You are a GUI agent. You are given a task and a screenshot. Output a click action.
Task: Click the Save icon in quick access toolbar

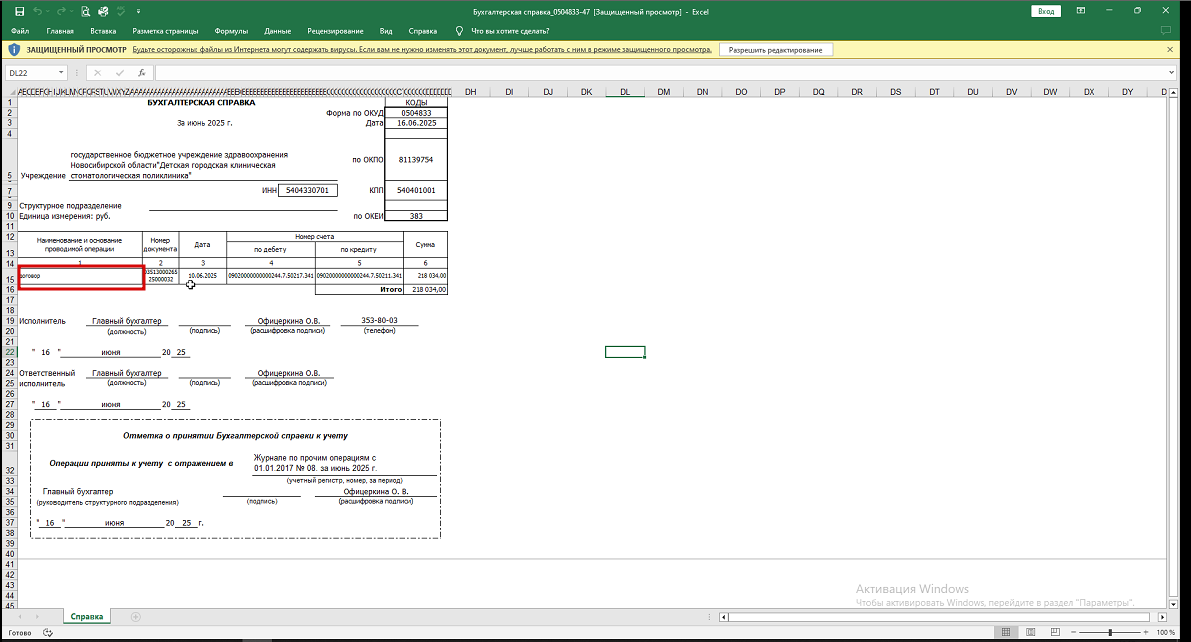(20, 11)
